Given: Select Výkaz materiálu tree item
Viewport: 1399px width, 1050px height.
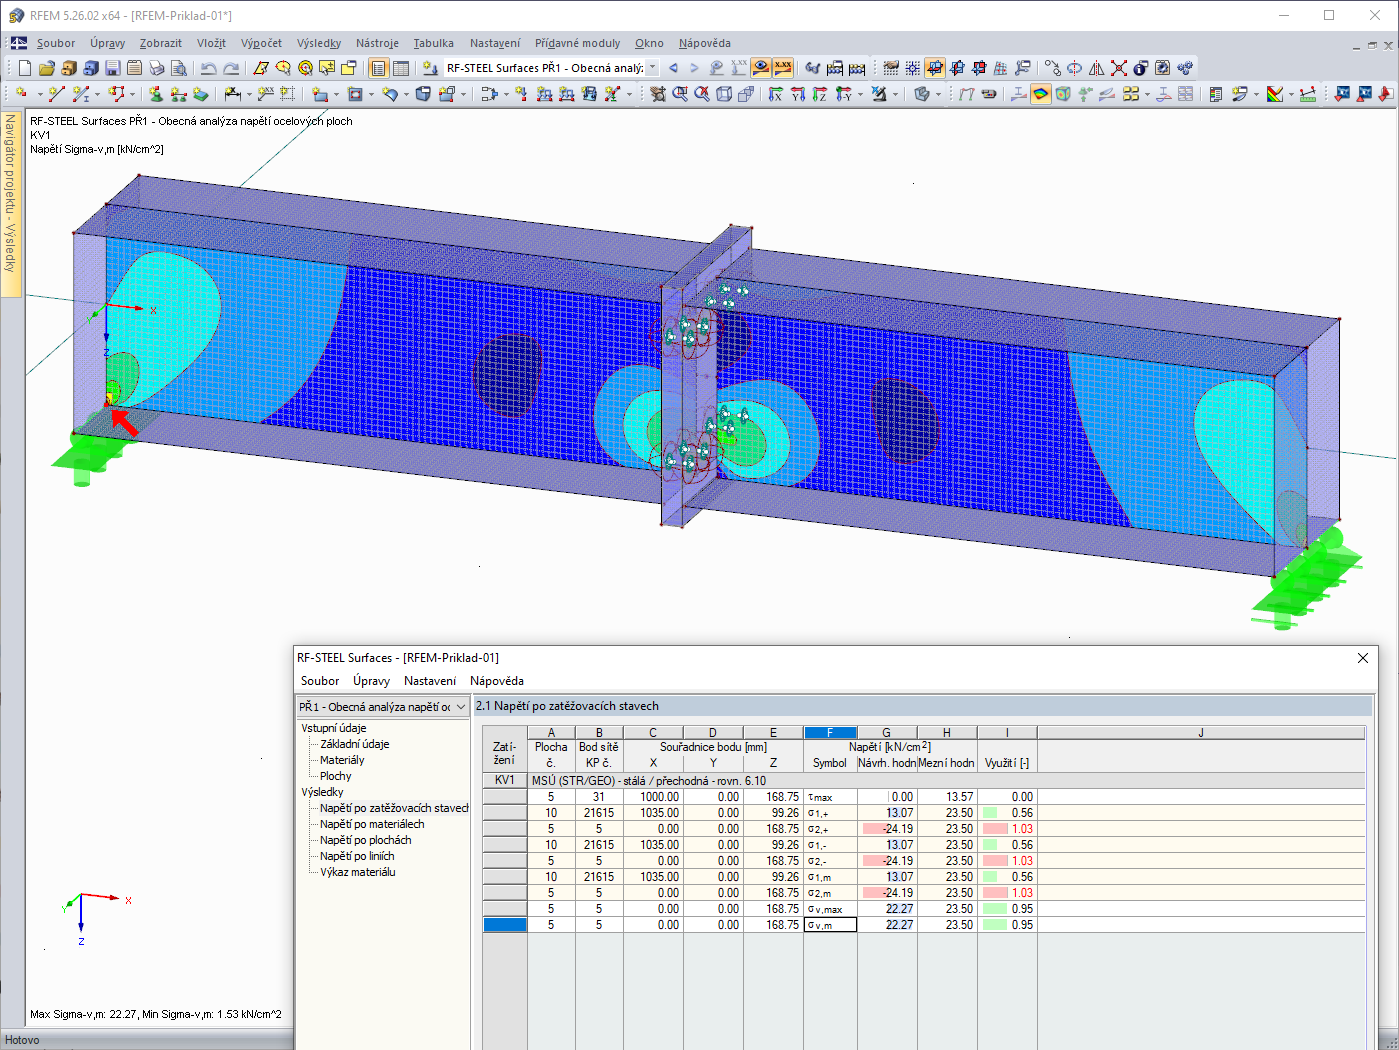Looking at the screenshot, I should click(x=357, y=872).
